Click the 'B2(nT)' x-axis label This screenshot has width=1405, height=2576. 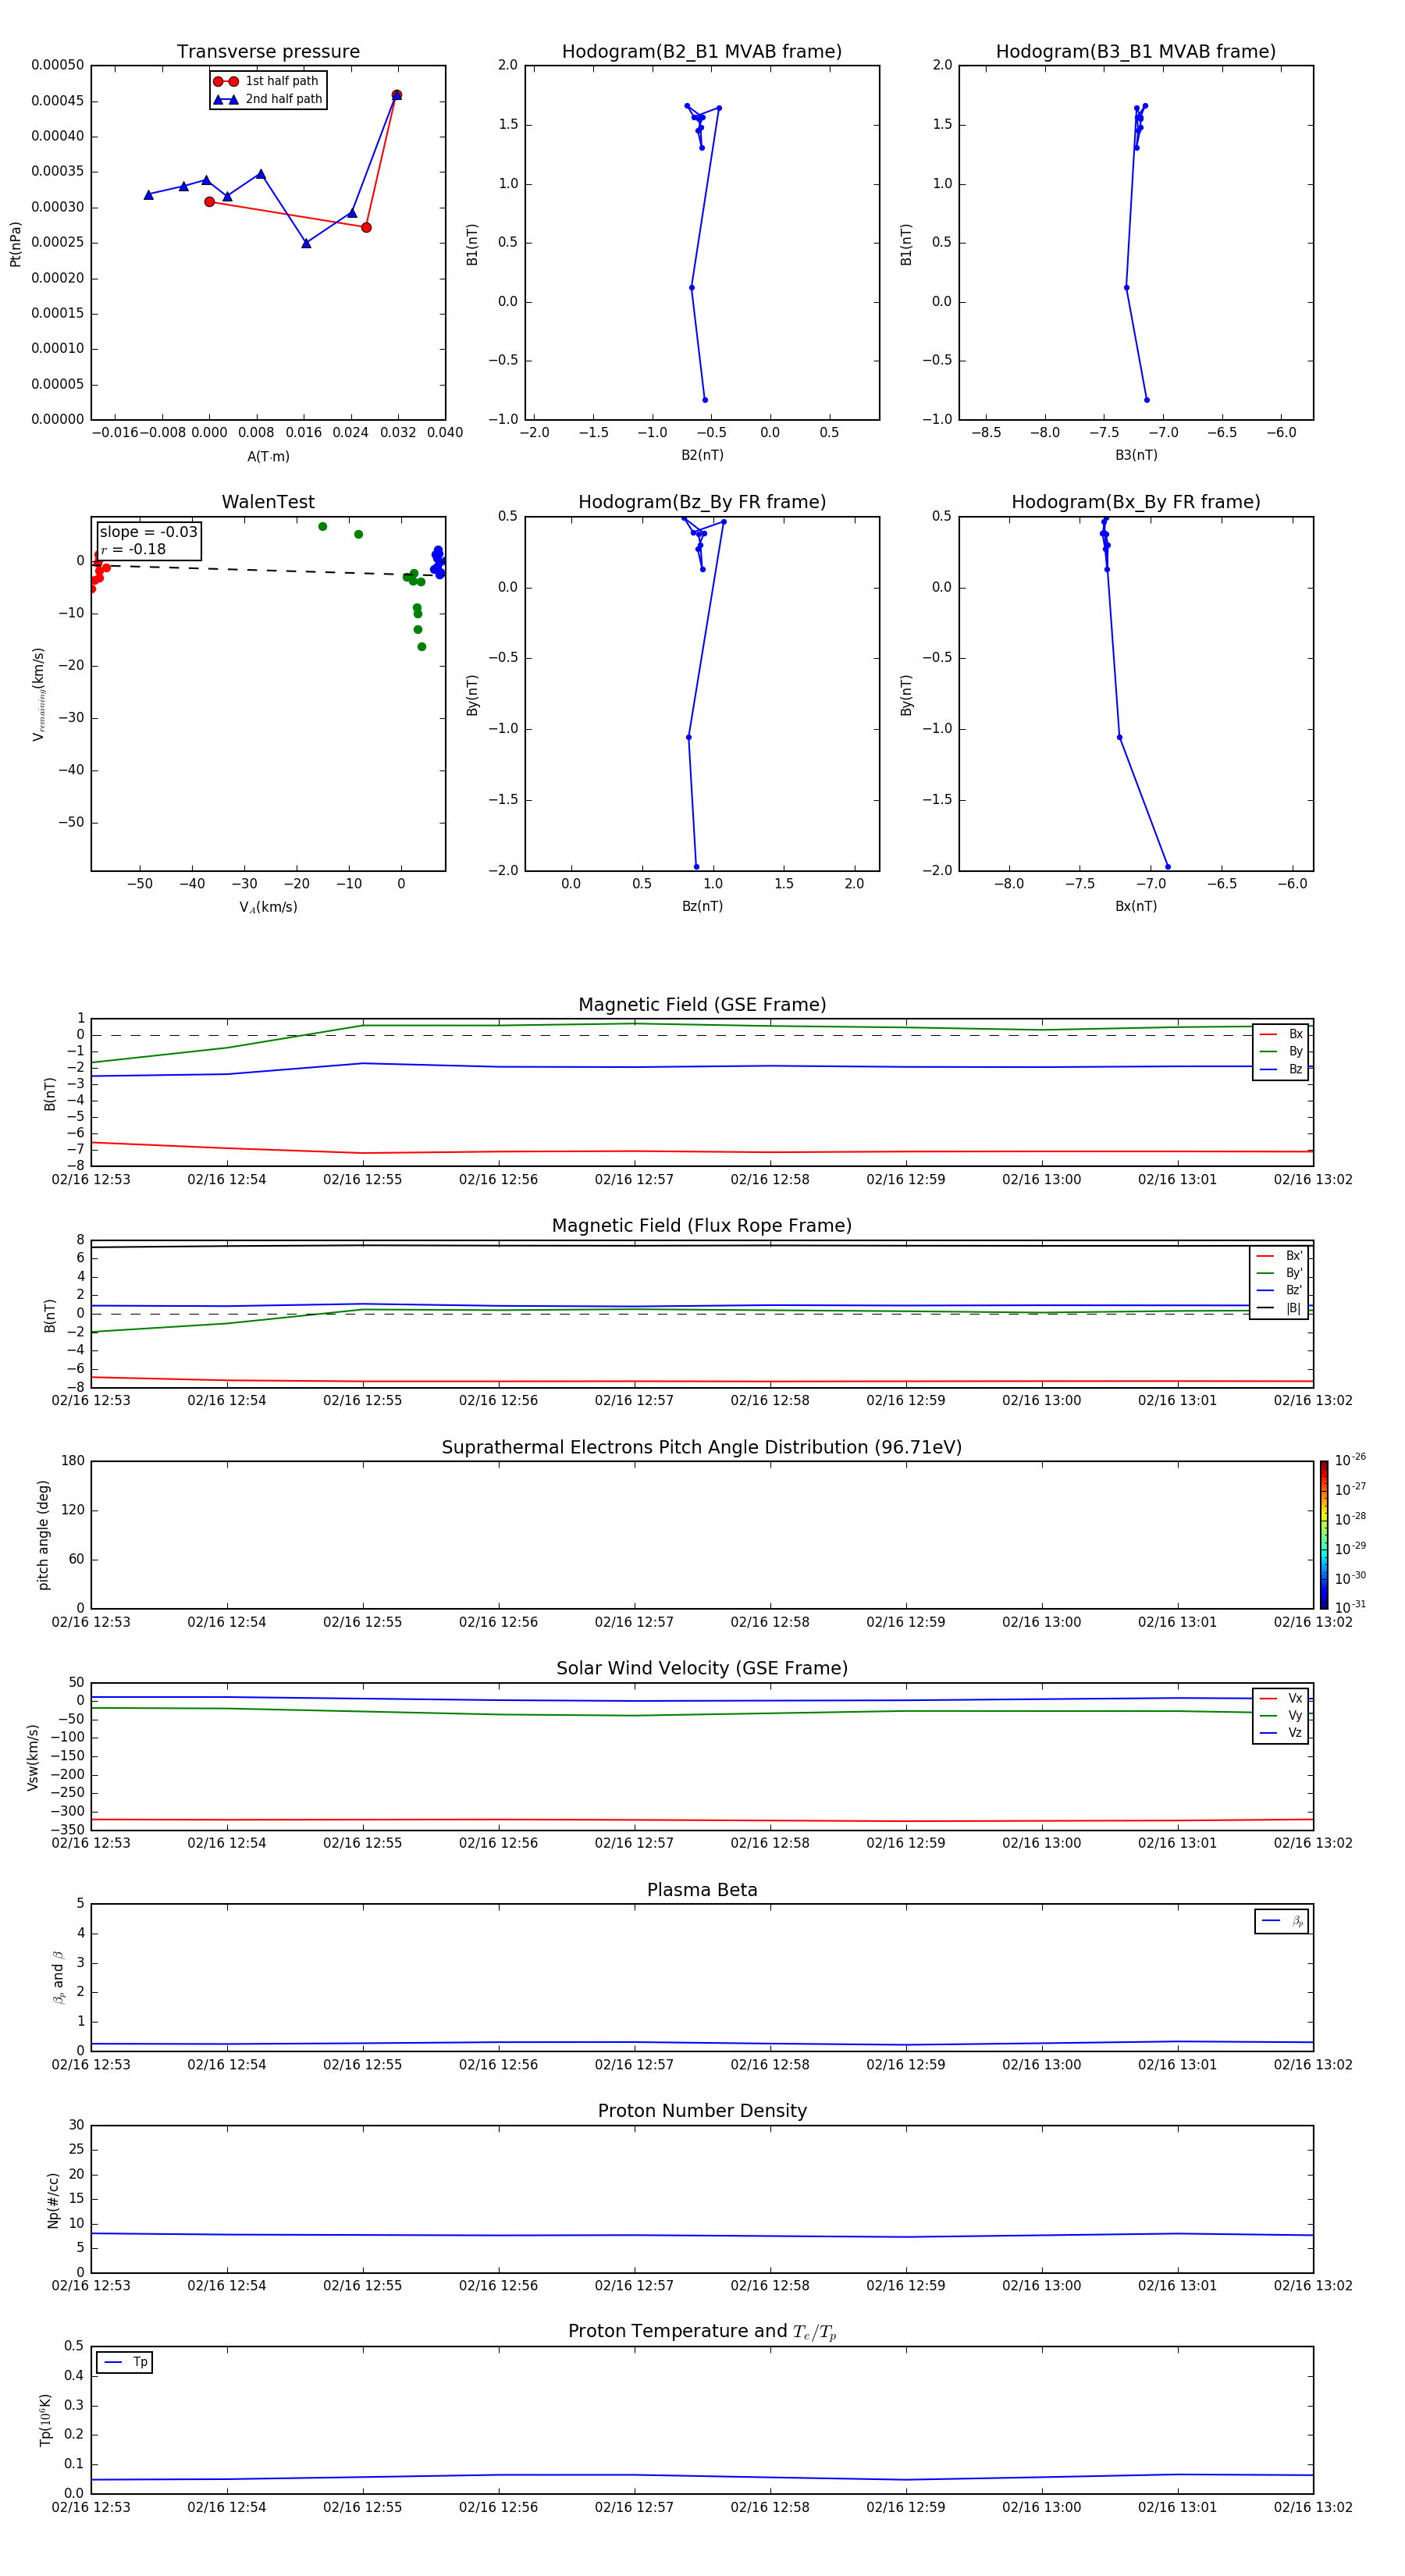(x=702, y=455)
